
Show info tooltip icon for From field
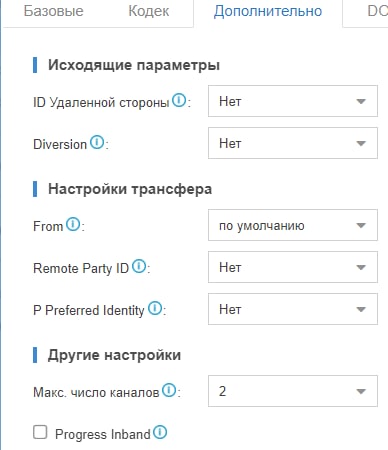[x=73, y=224]
